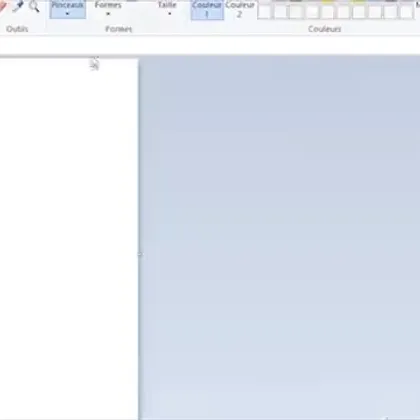Pick the fourth empty custom color swatch

312,12
